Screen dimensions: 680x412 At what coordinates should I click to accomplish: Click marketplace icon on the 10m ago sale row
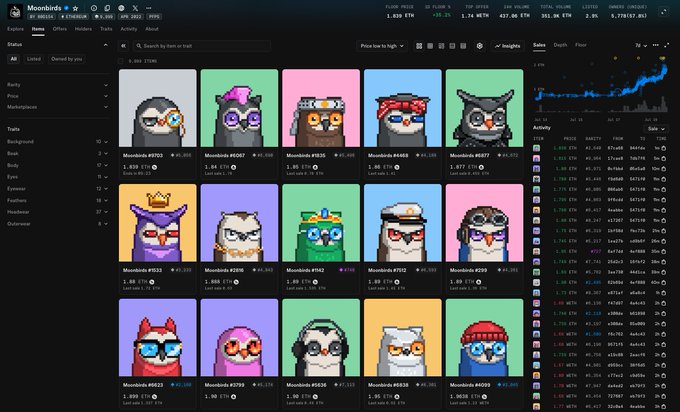point(664,169)
